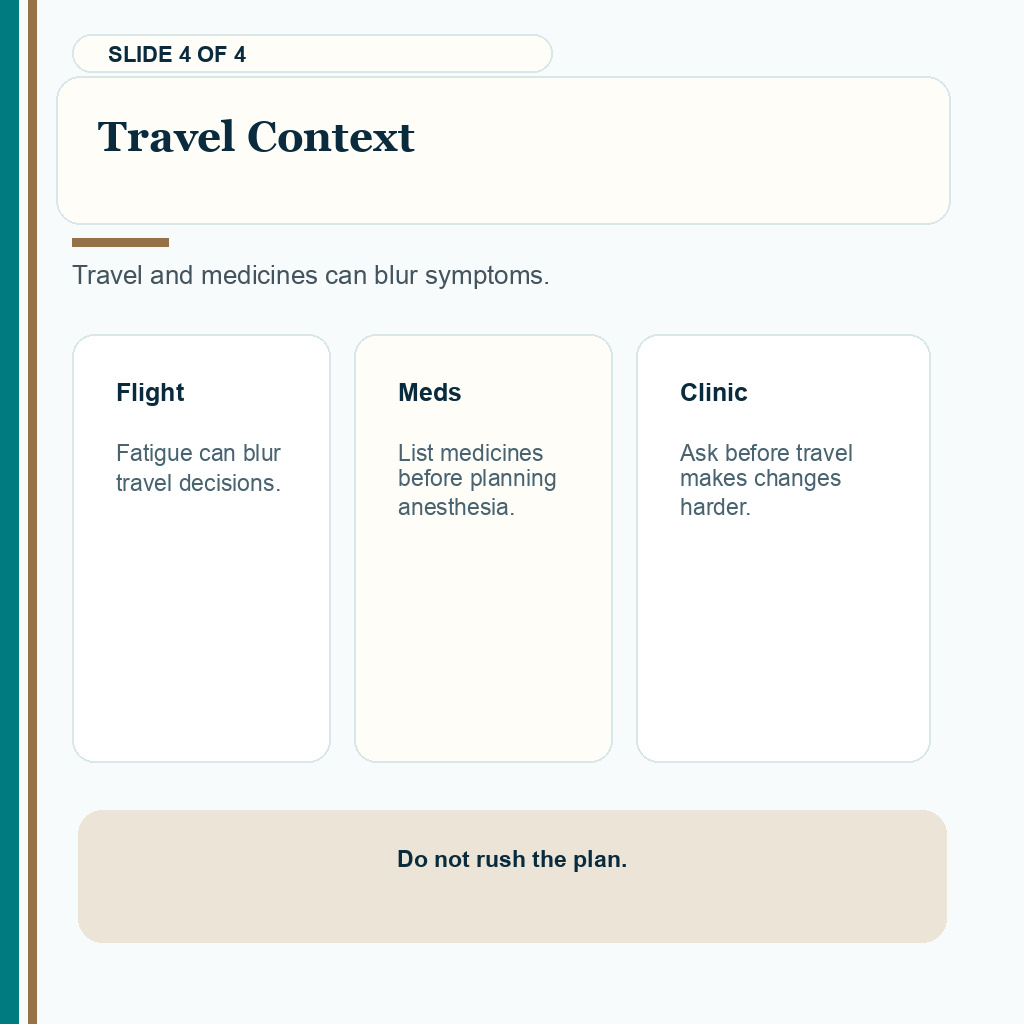Click the teal vertical stripe on the left edge
The height and width of the screenshot is (1024, 1024).
point(9,512)
